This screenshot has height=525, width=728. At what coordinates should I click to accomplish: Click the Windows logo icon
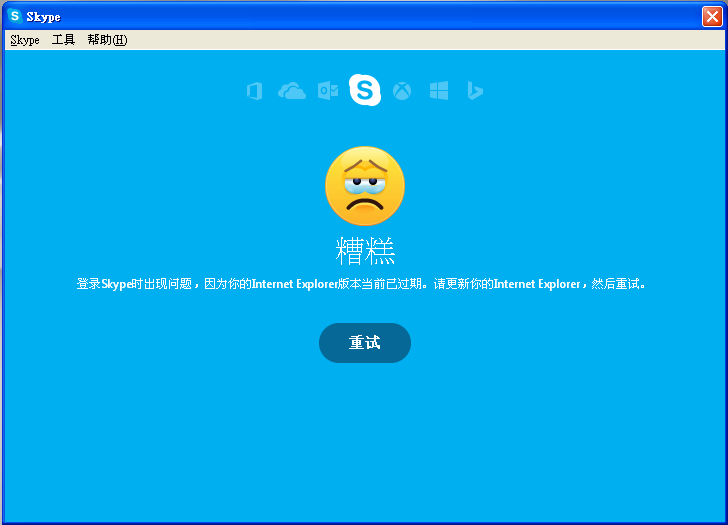(439, 91)
